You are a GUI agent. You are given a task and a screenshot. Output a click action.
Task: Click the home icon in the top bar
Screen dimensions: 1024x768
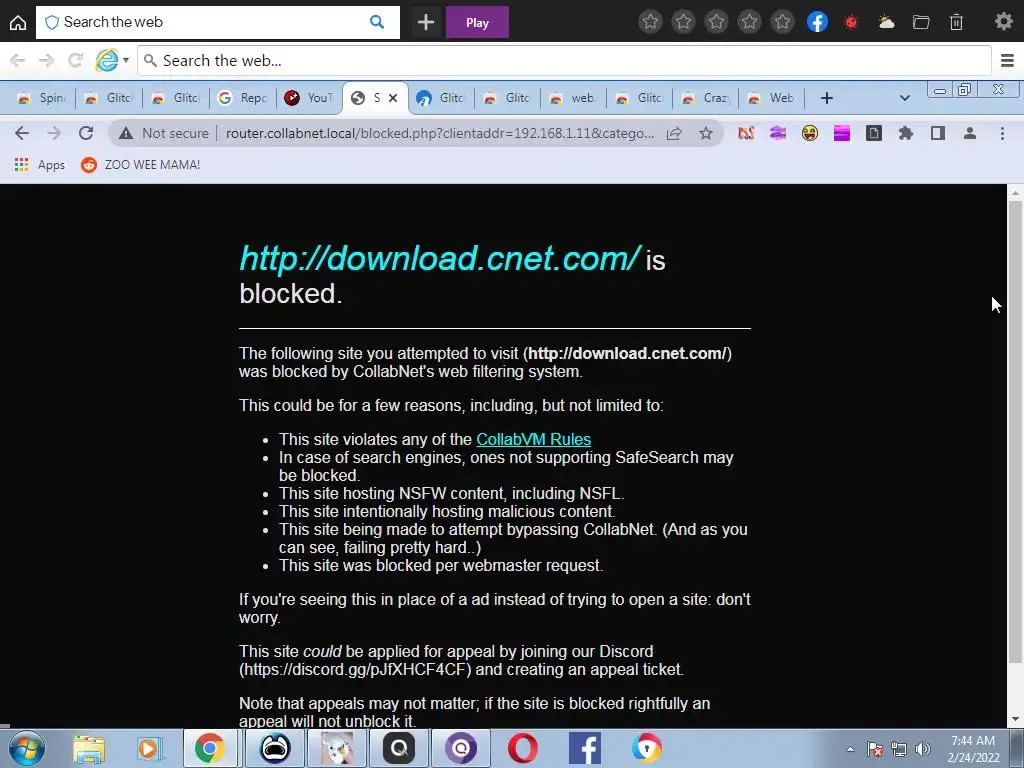coord(18,22)
